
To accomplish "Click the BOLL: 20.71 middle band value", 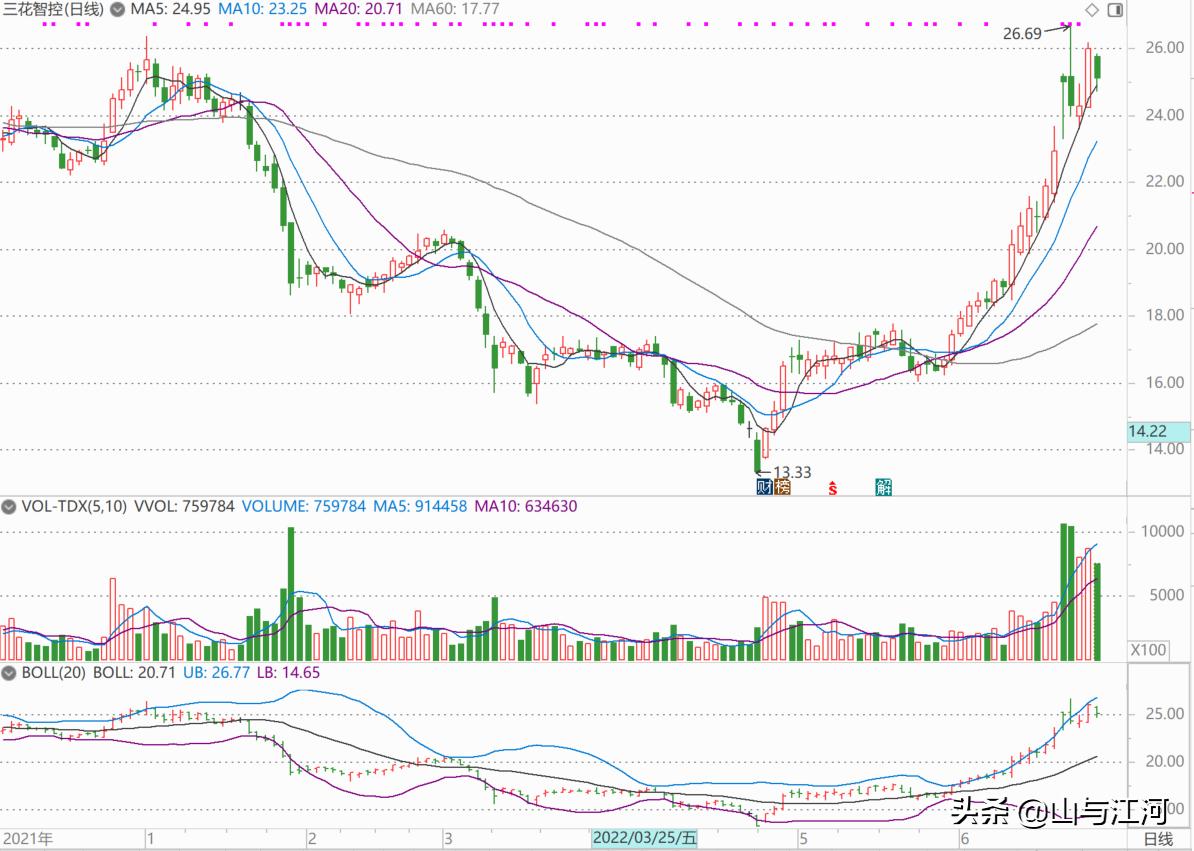I will [x=136, y=673].
